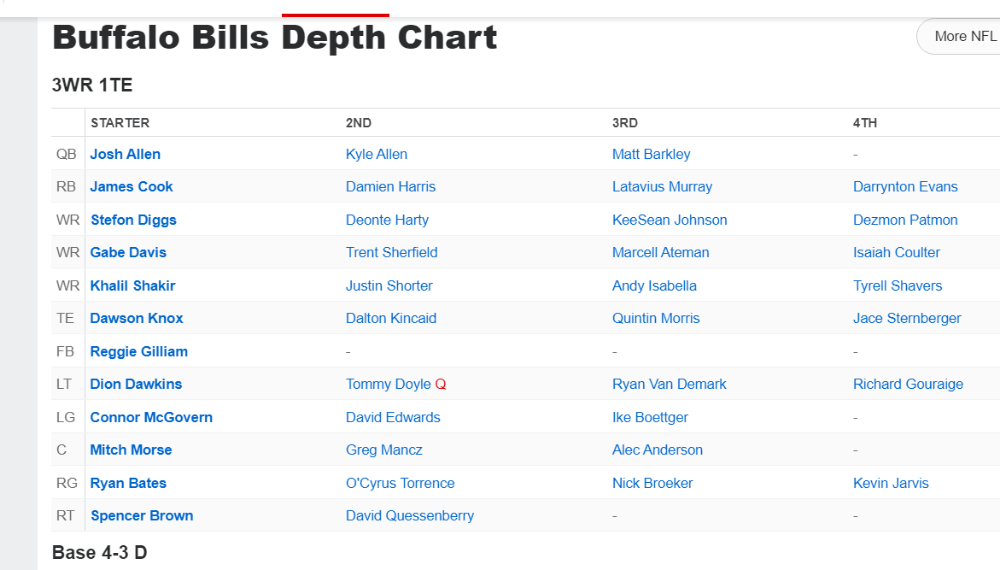Click the 2ND column header
1000x570 pixels.
click(358, 123)
